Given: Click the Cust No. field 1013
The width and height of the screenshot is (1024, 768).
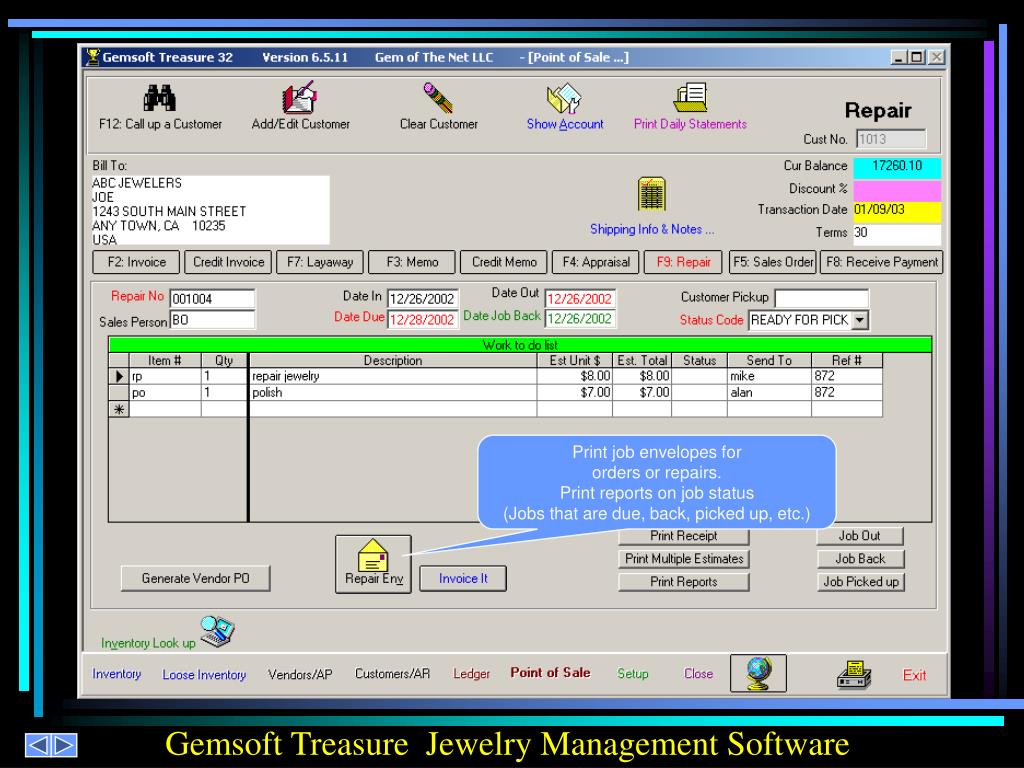Looking at the screenshot, I should pyautogui.click(x=891, y=139).
